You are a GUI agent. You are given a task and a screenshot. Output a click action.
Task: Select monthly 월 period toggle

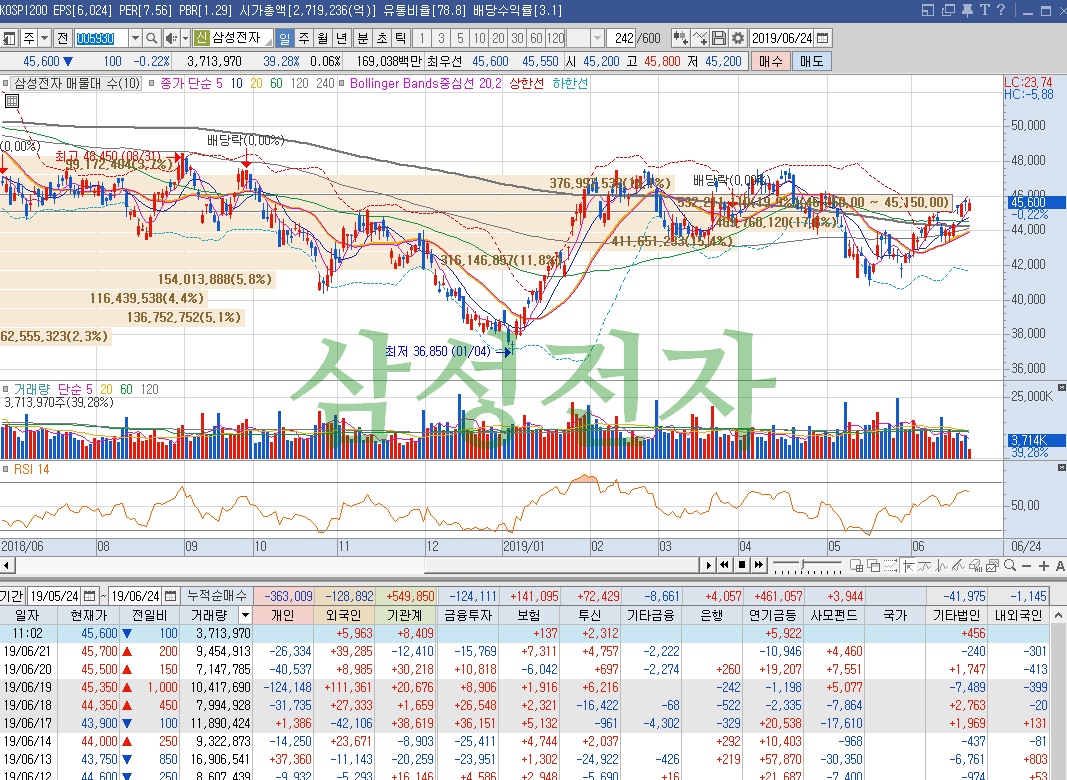coord(323,38)
